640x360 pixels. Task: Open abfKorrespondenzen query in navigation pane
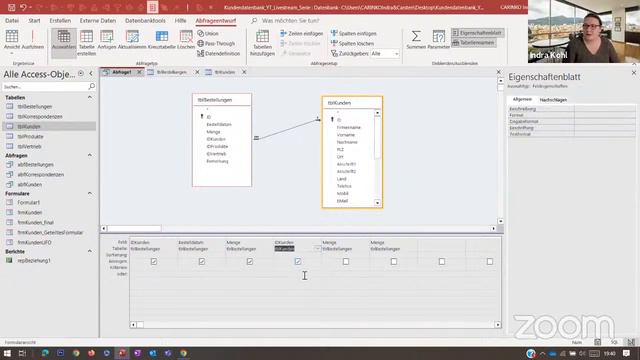click(40, 174)
